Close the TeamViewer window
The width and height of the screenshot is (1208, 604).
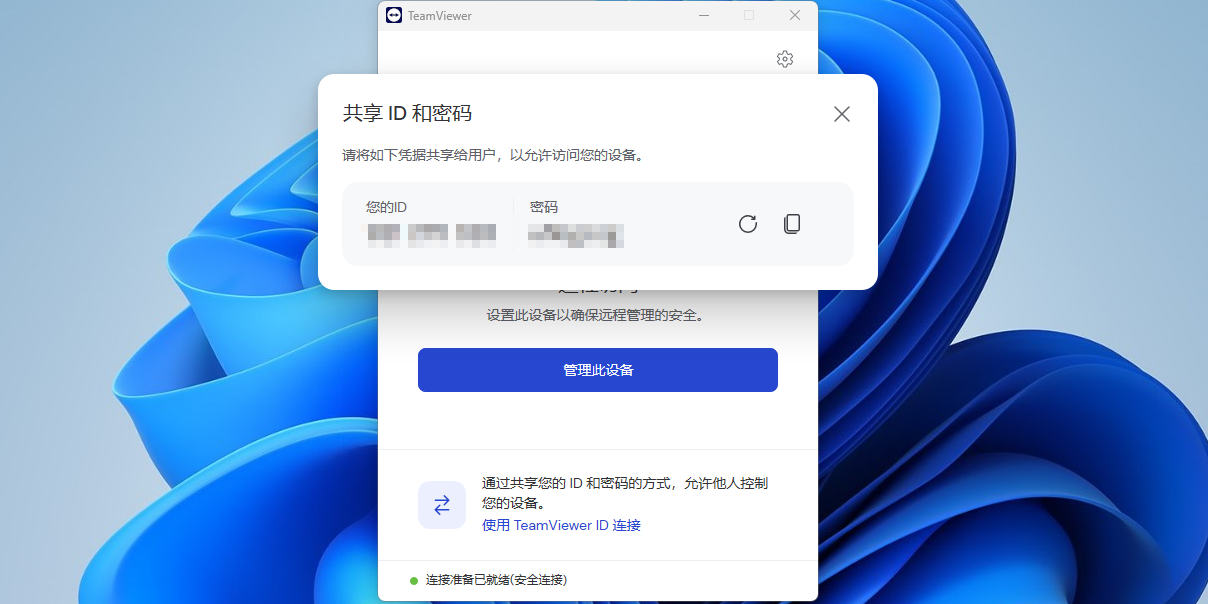(x=794, y=15)
